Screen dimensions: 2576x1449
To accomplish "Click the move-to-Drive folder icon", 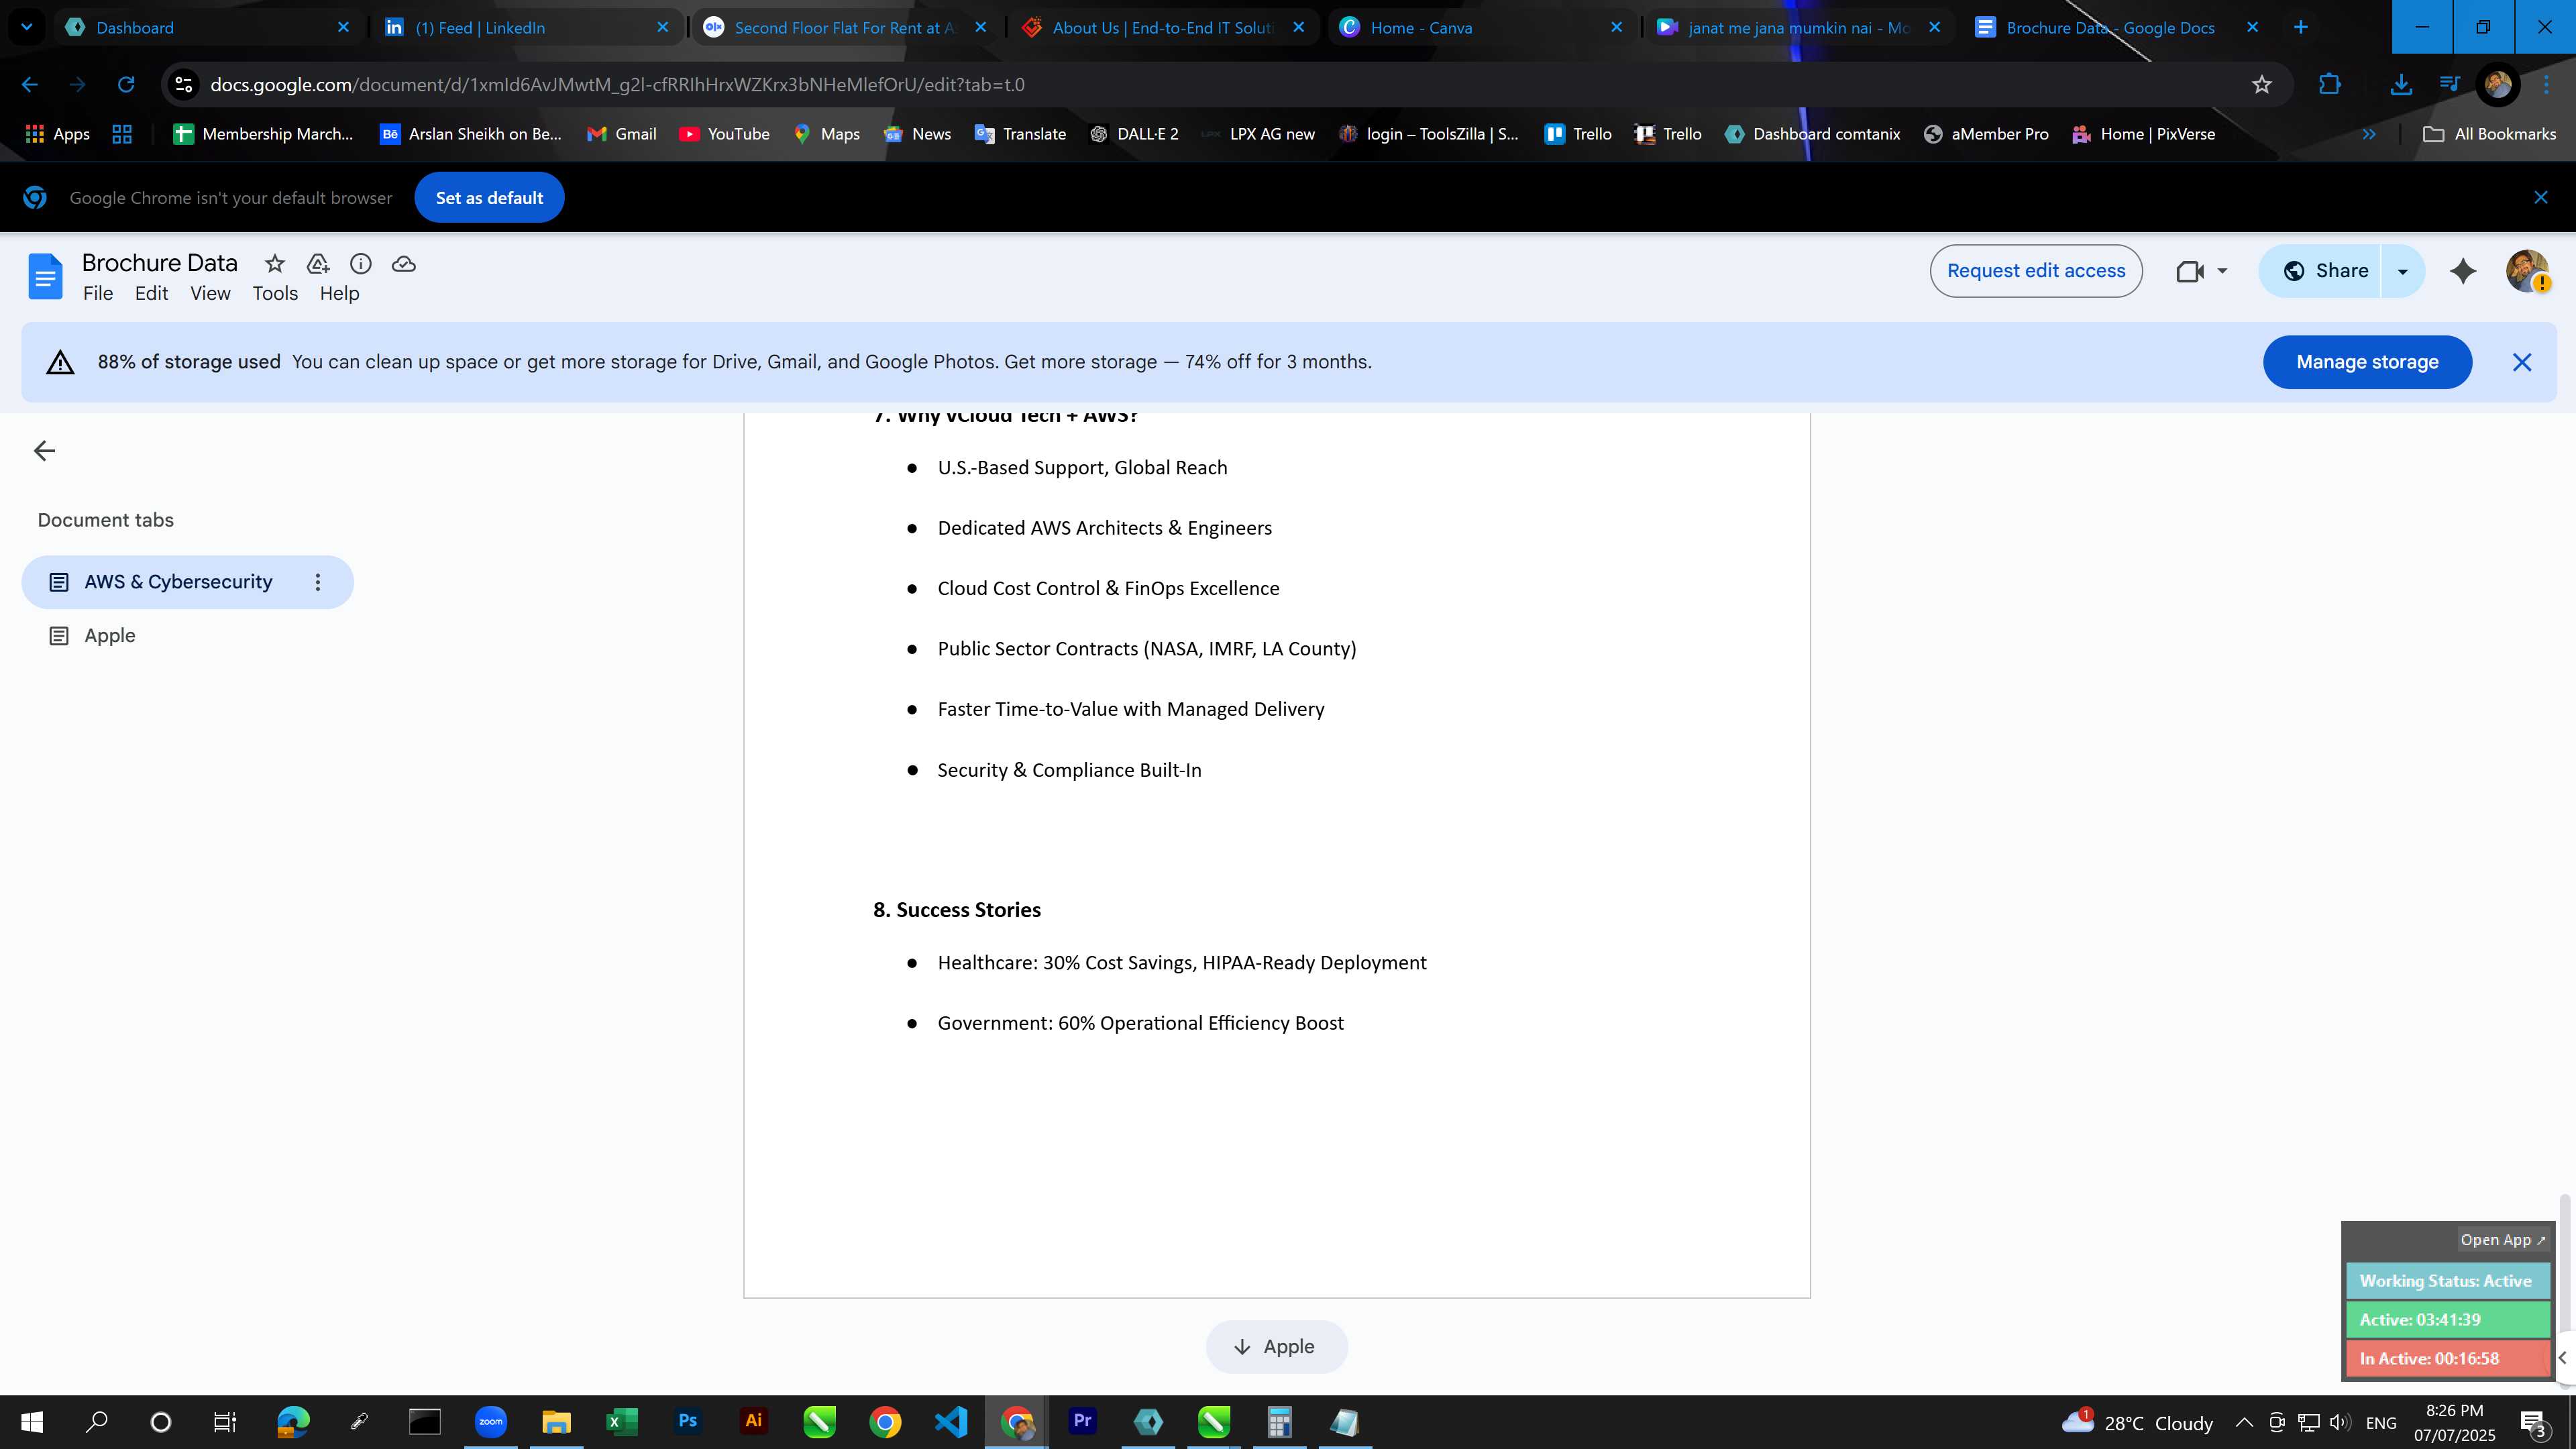I will point(318,264).
